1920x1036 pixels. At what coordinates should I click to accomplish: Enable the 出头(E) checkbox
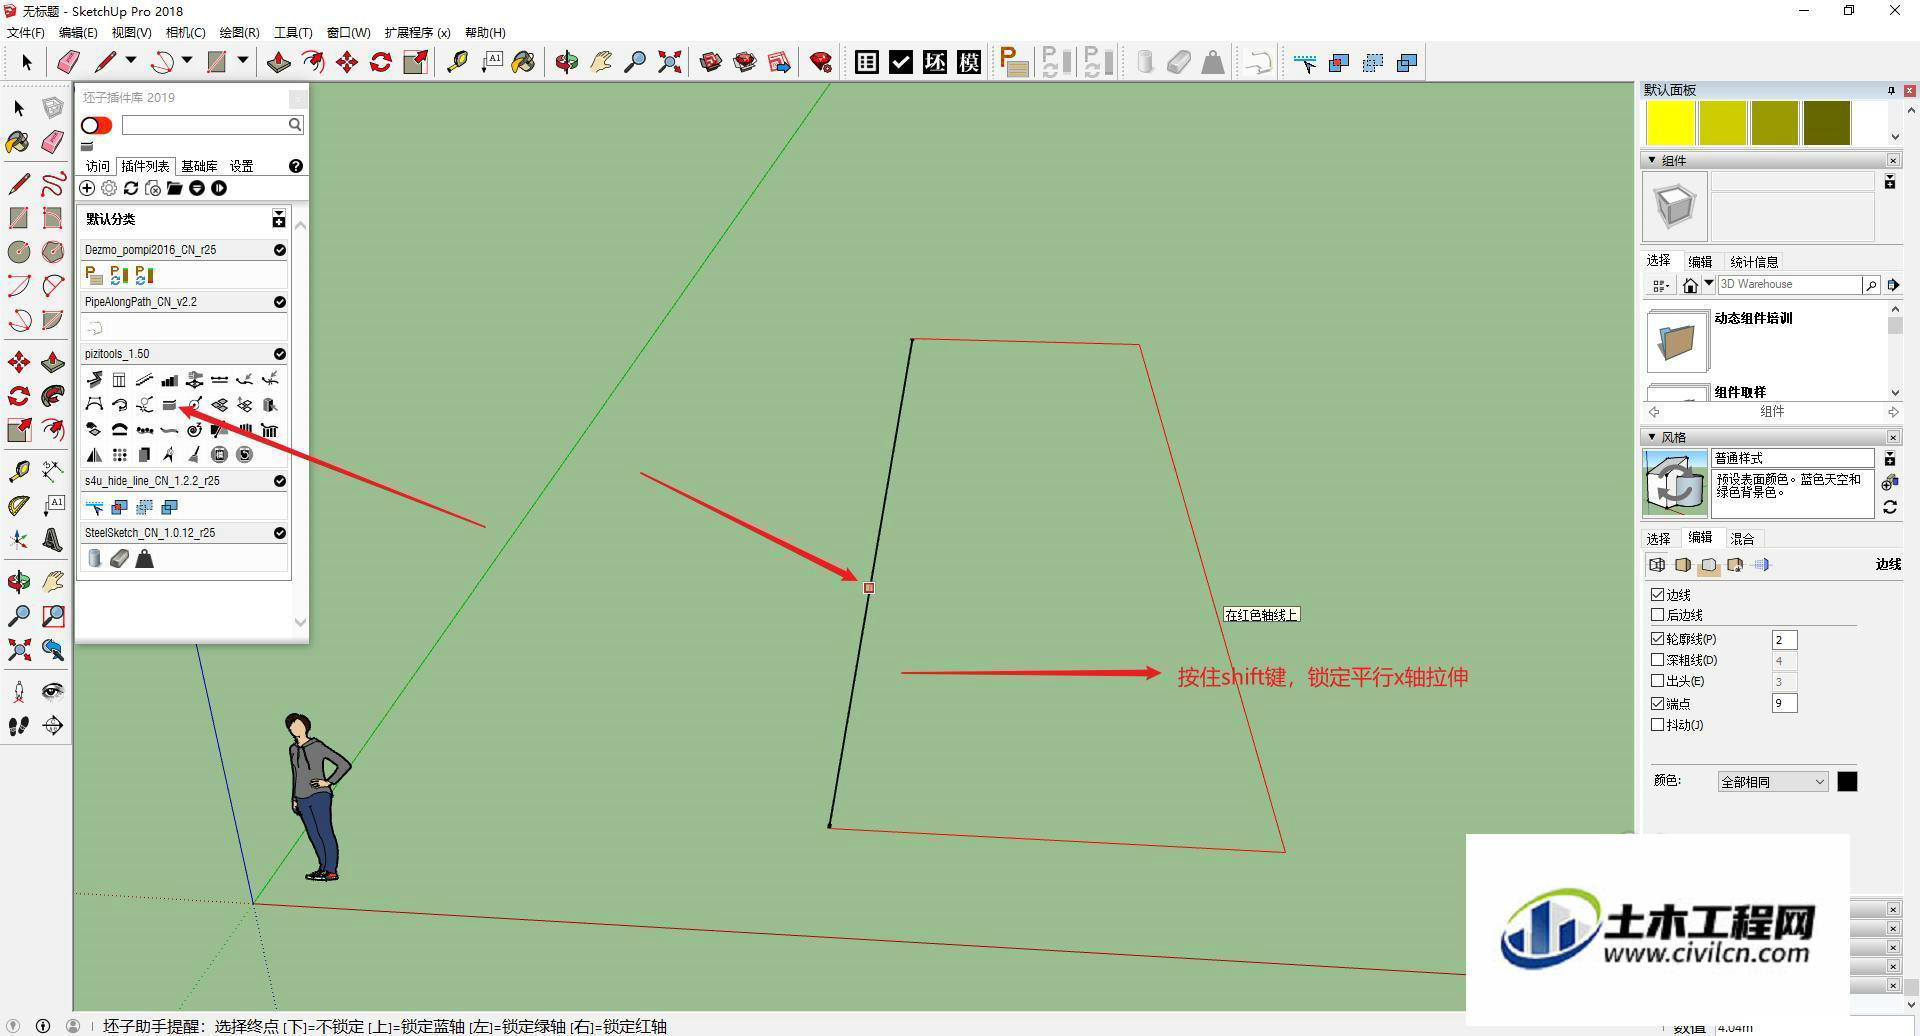click(1657, 681)
